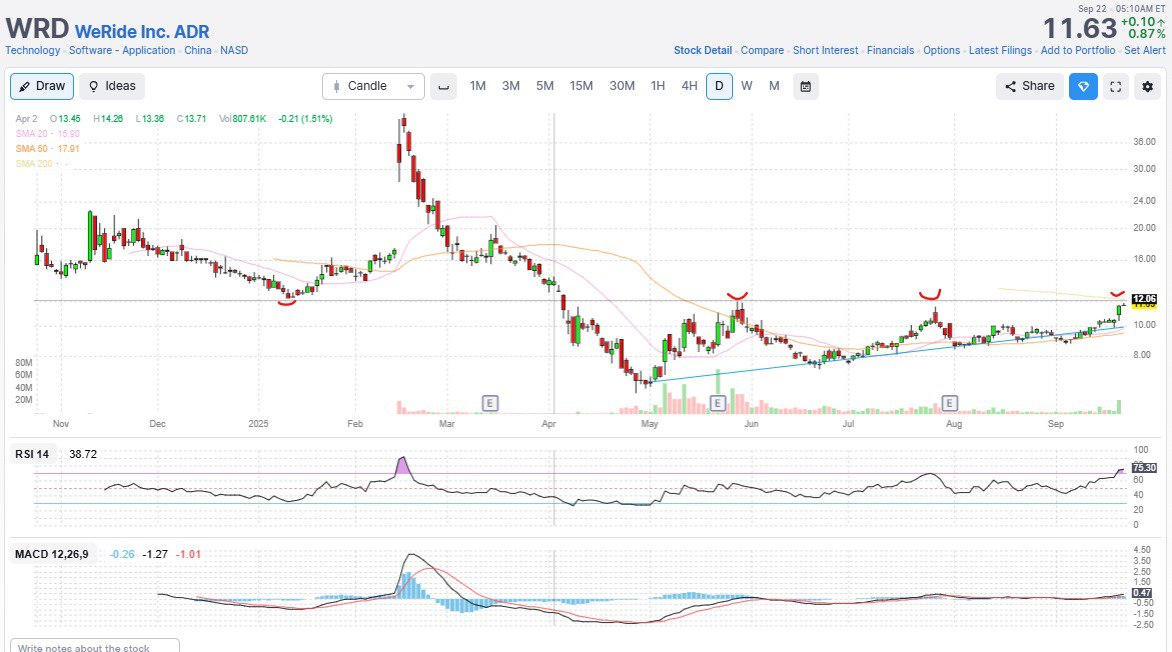1172x652 pixels.
Task: Click the earnings E marker in late May
Action: (717, 403)
